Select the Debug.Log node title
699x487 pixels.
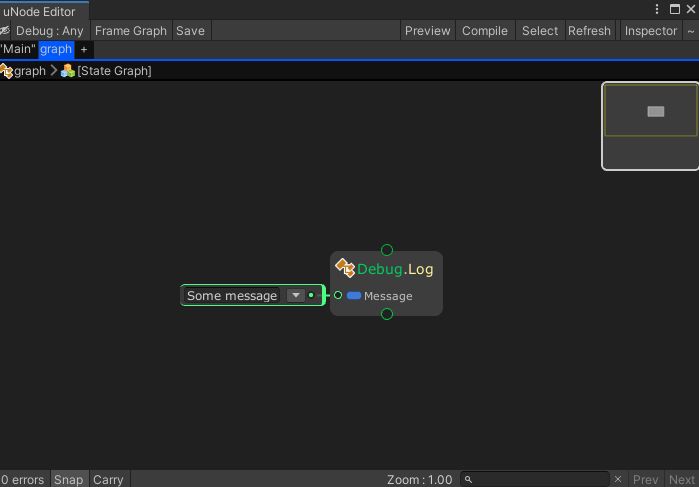(x=395, y=269)
